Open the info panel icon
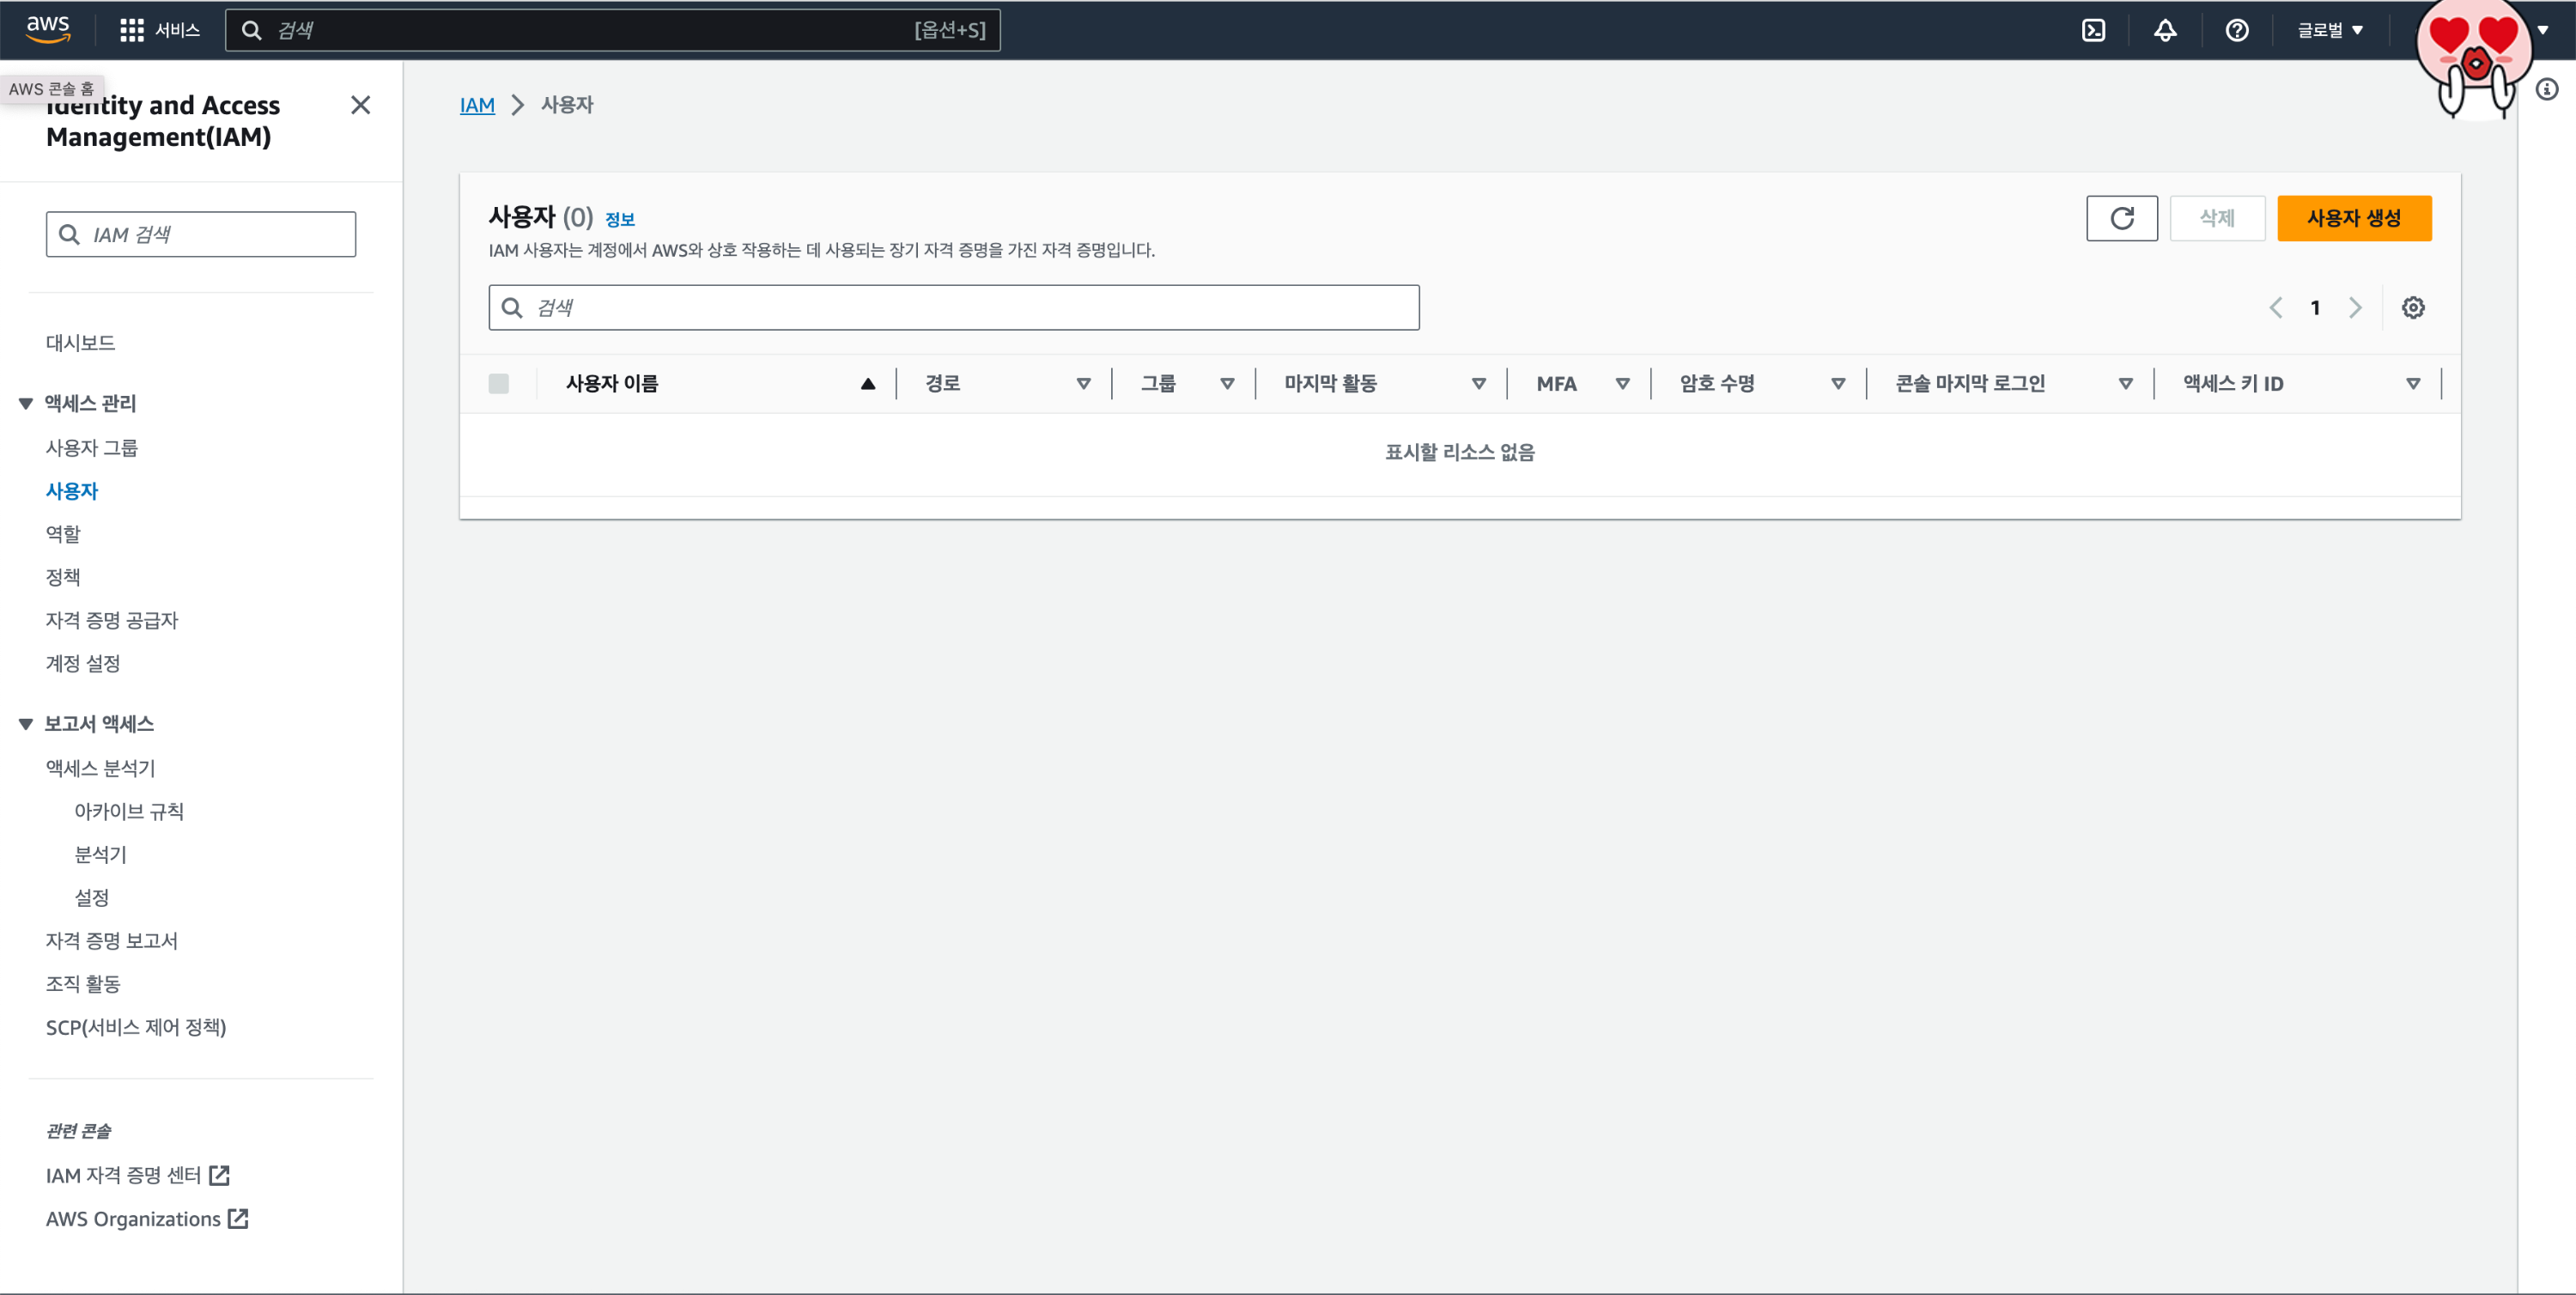 [2547, 90]
